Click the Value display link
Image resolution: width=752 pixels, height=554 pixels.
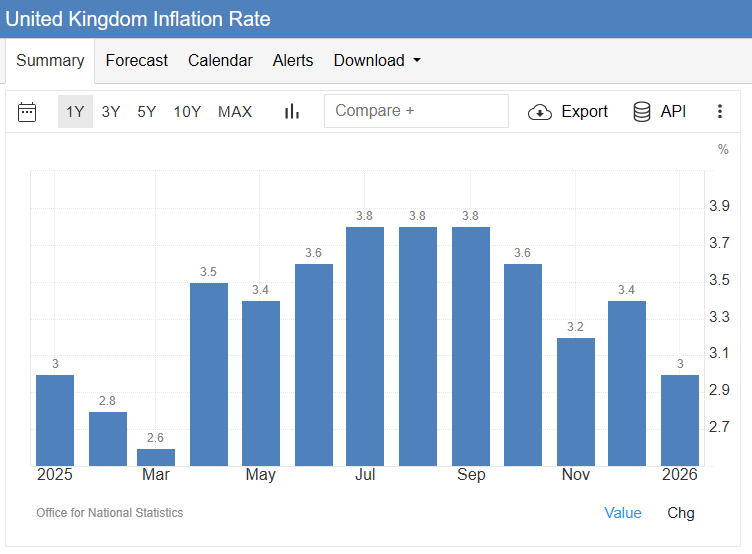(623, 513)
